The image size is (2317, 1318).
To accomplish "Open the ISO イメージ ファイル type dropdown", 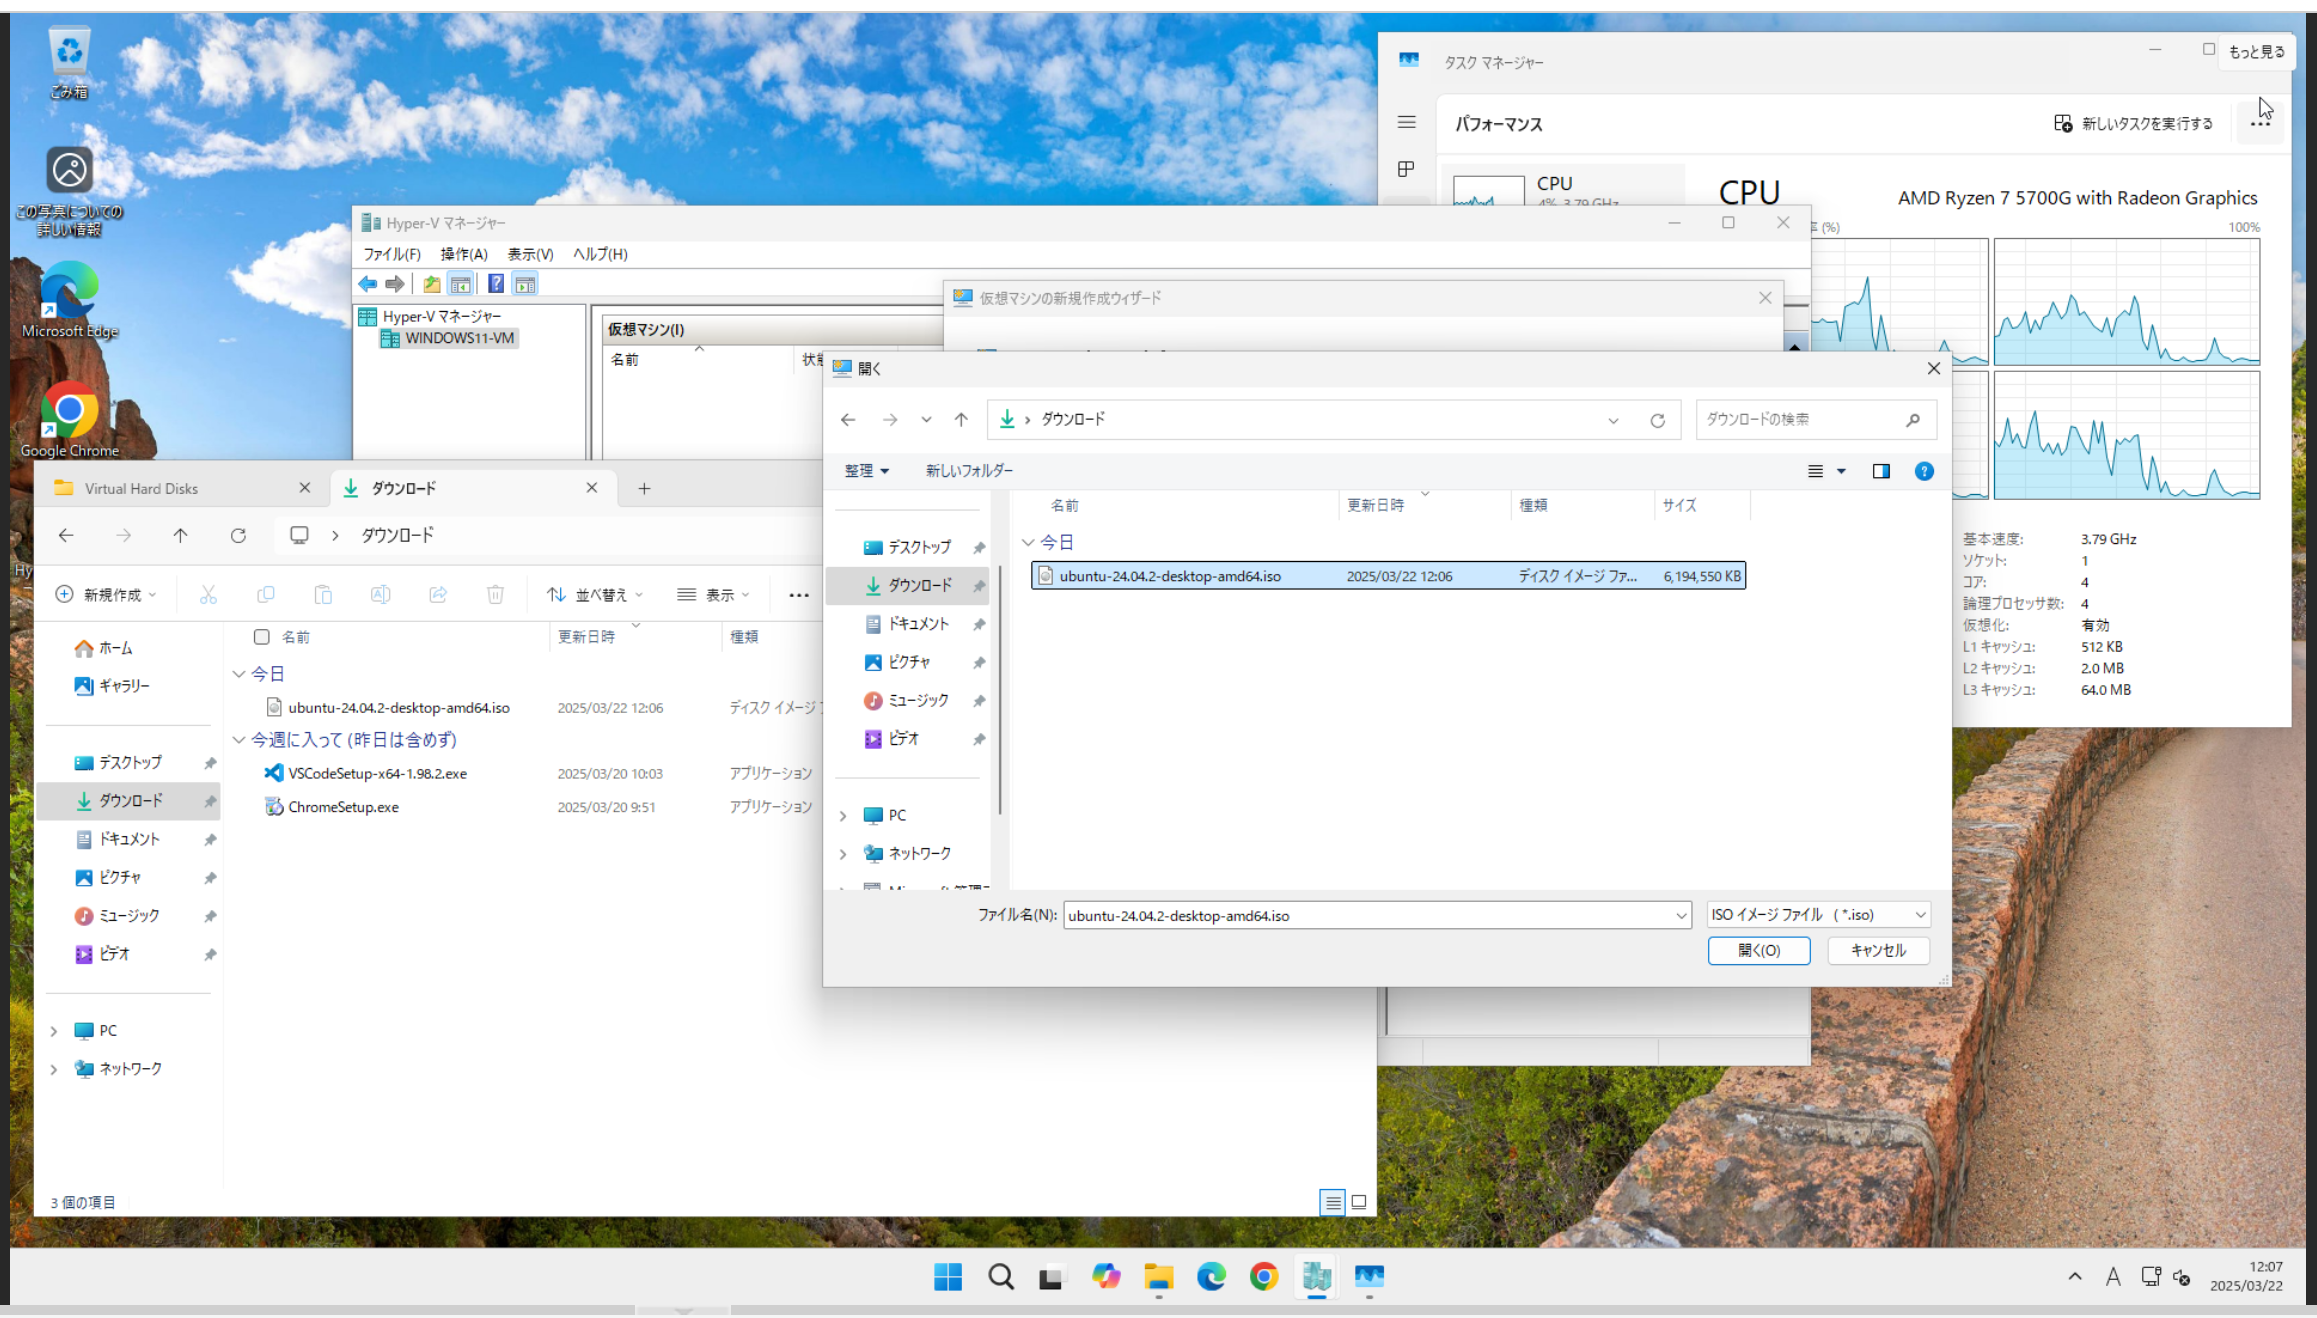I will click(x=1818, y=915).
